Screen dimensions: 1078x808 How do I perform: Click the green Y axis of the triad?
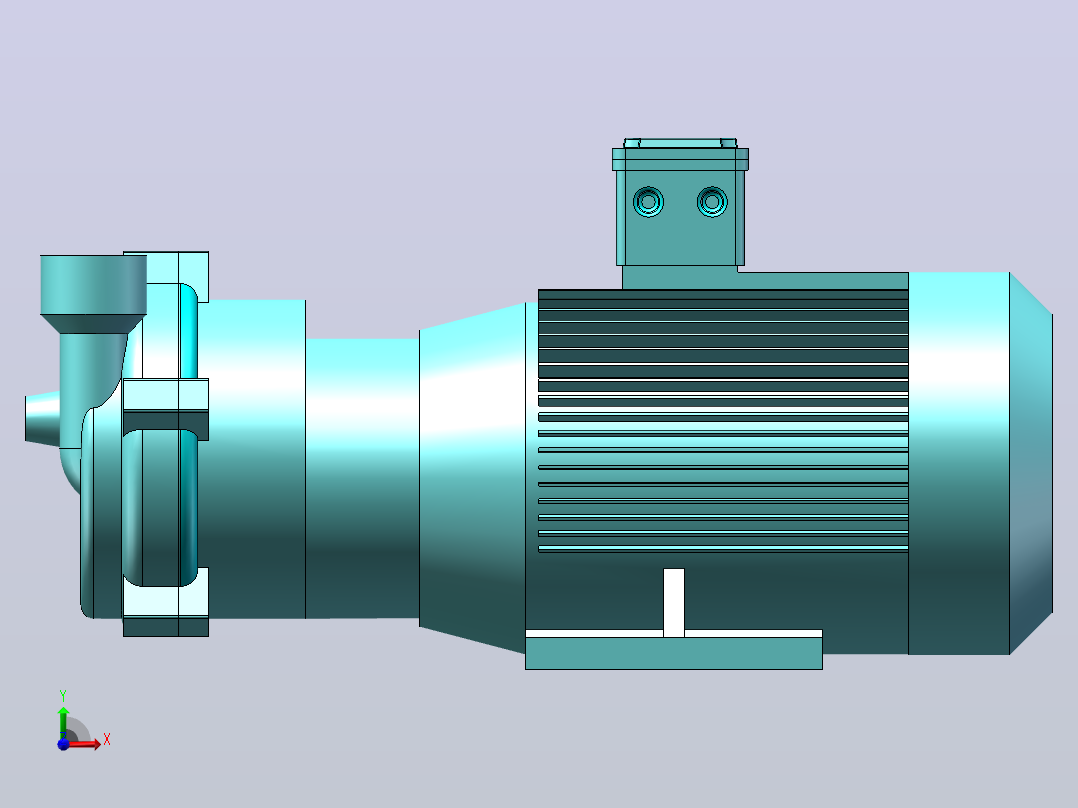pos(63,722)
